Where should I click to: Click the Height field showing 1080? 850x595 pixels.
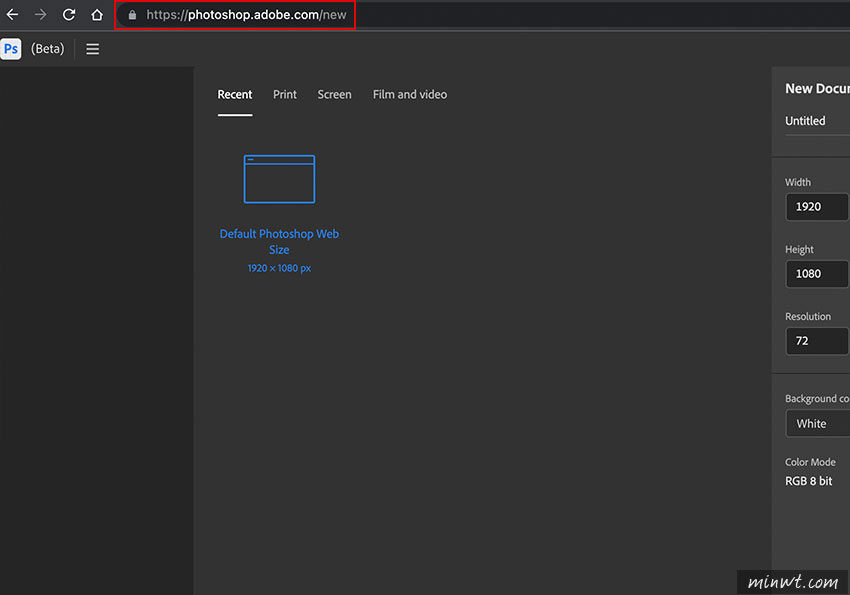point(817,274)
